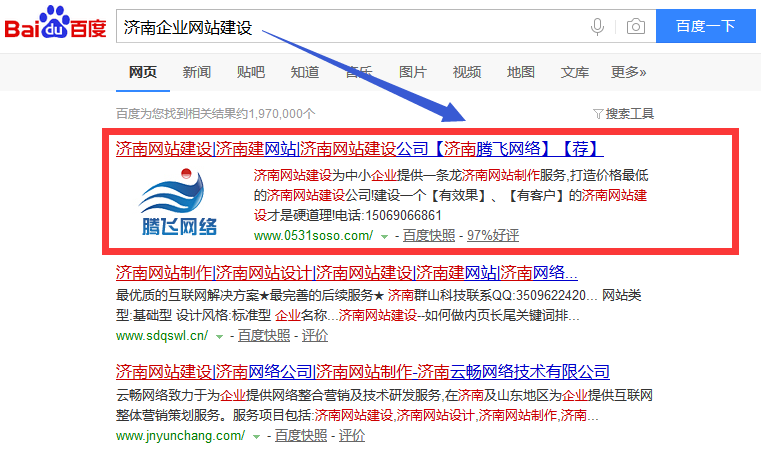Open 搜索工具 search tools

pyautogui.click(x=629, y=114)
